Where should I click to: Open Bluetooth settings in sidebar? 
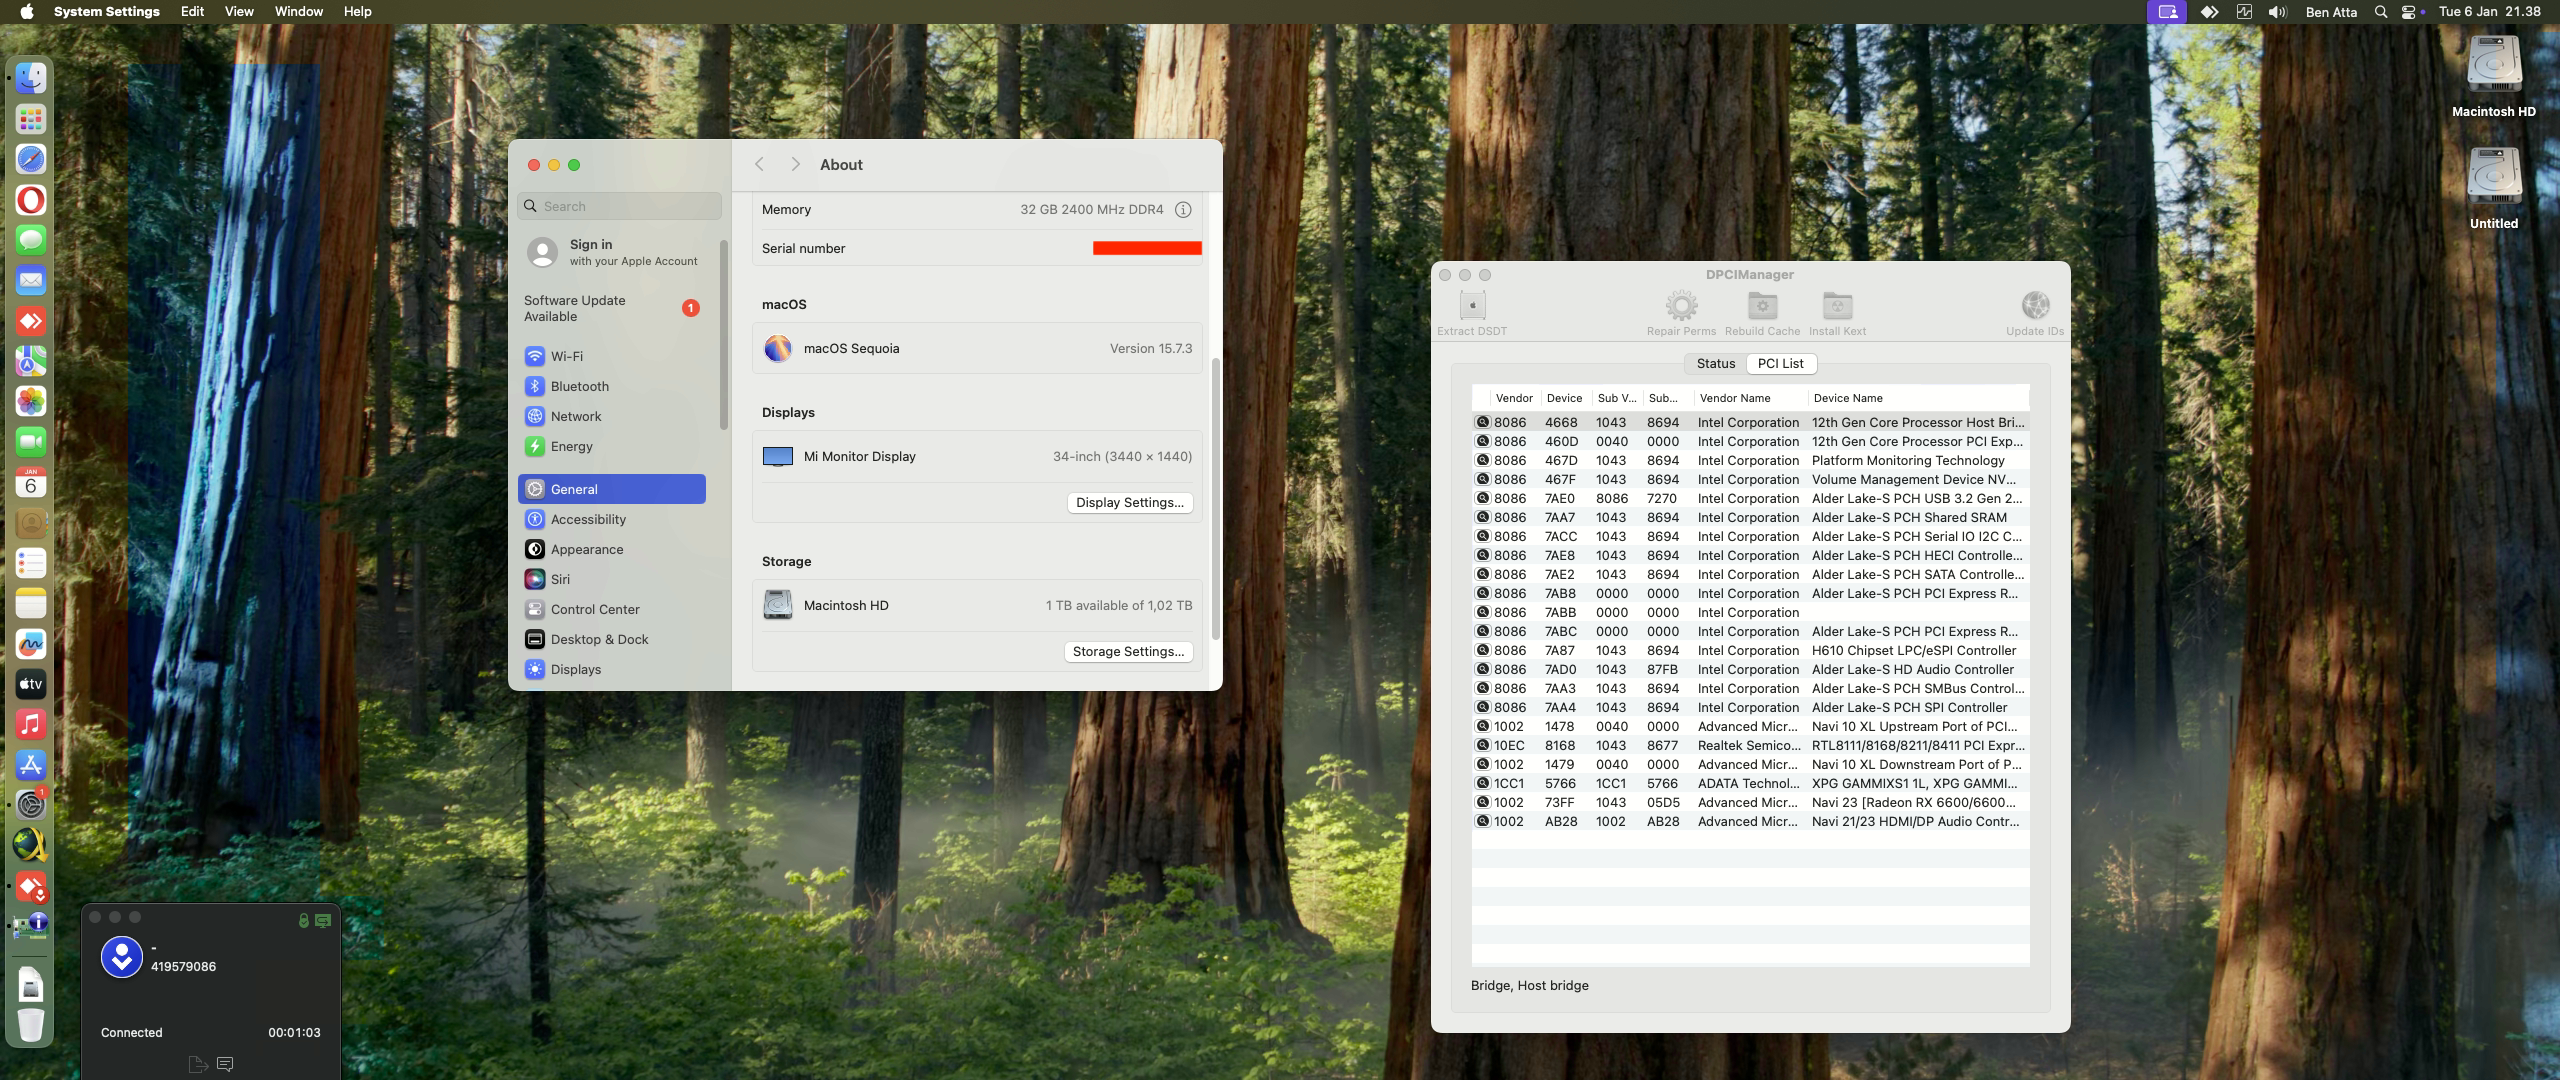612,386
